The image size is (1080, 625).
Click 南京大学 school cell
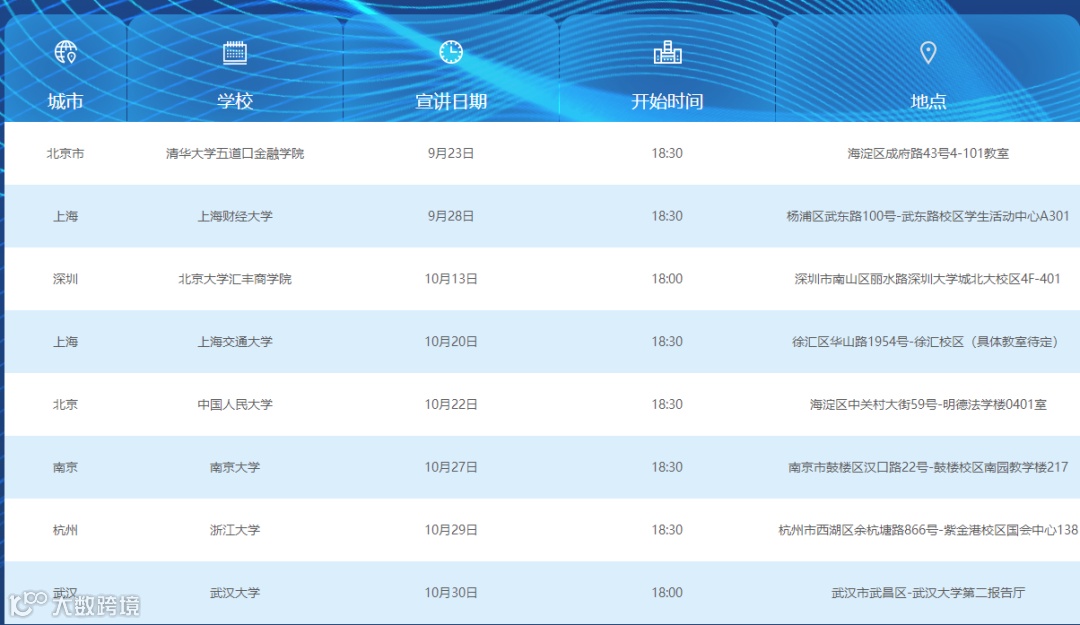click(235, 467)
